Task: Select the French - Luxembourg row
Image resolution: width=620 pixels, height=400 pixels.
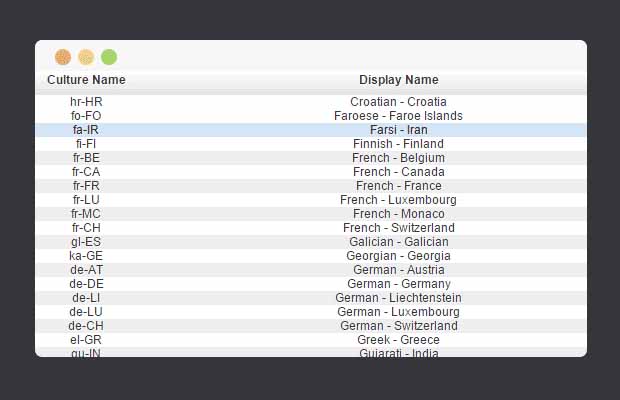Action: coord(311,200)
